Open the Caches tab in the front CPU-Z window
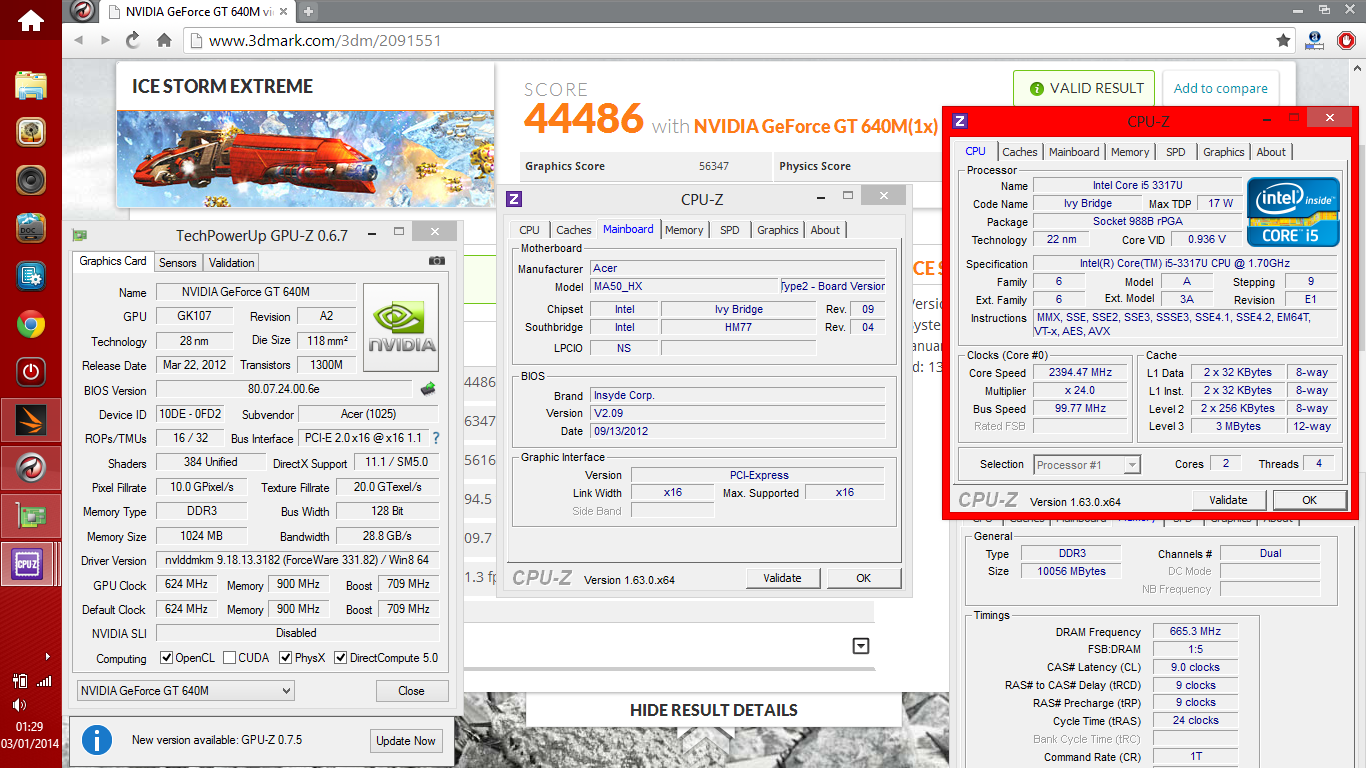 point(1020,152)
